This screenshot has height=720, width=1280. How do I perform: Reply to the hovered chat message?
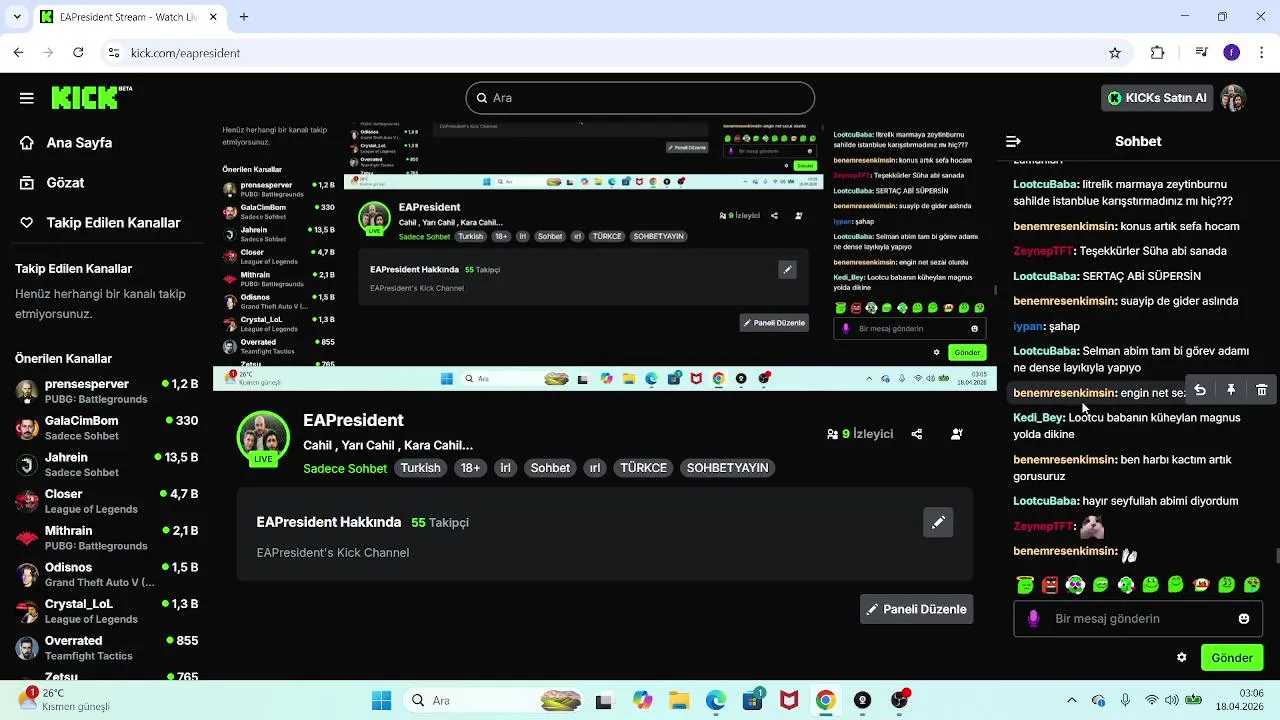coord(1200,390)
